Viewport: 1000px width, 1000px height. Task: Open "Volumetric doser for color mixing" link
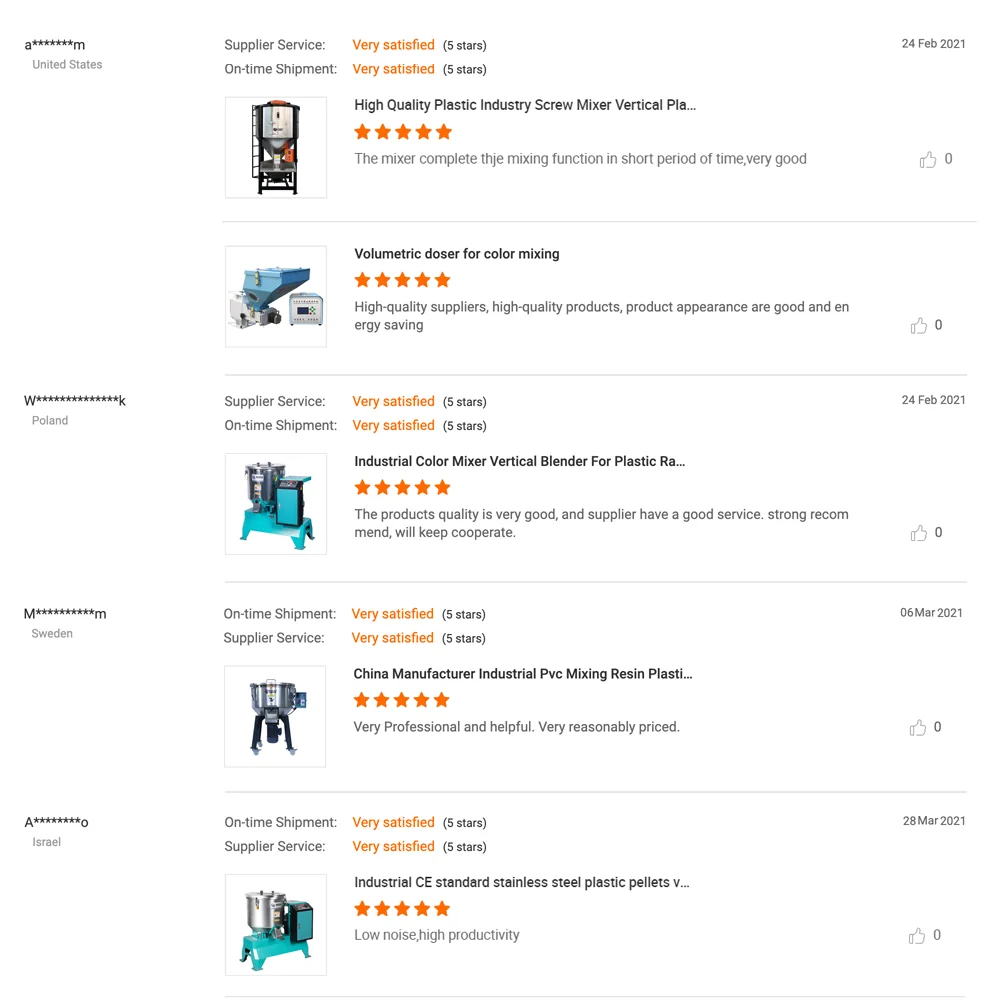coord(457,254)
